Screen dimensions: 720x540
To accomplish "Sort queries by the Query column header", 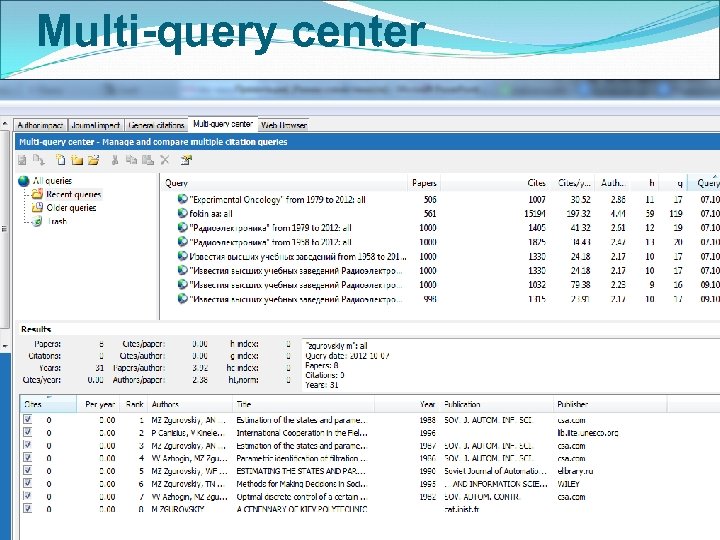I will click(x=284, y=183).
